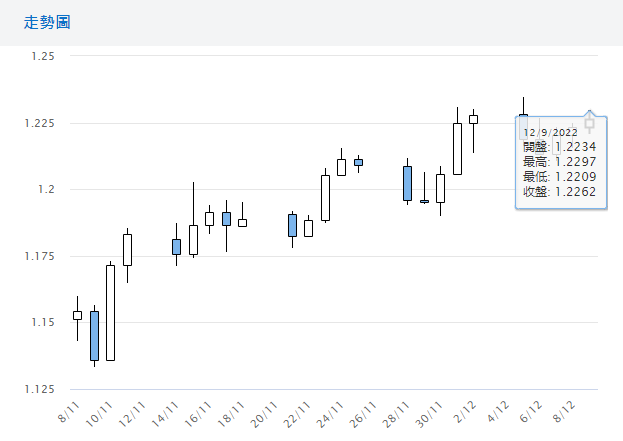Click the 16/11 white candlestick

(x=209, y=218)
